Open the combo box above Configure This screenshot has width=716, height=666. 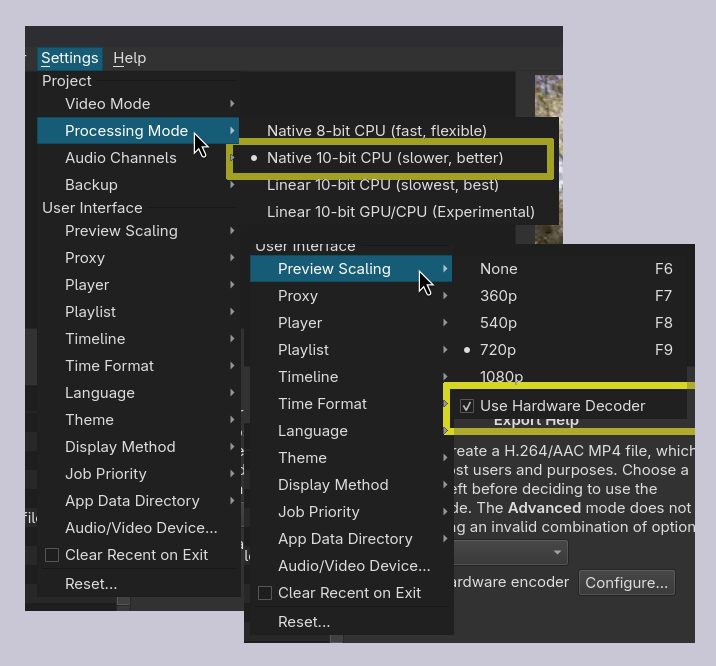pos(510,552)
